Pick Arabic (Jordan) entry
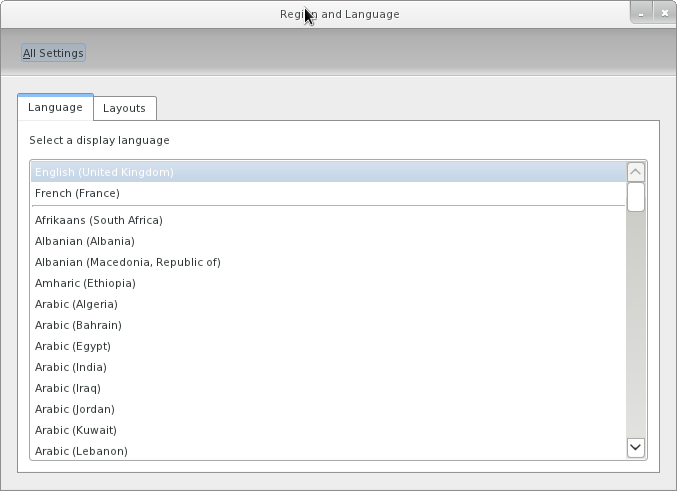 (x=74, y=409)
